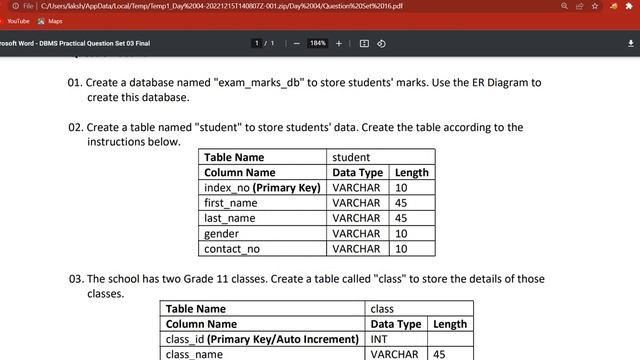Click the first_name cell
Image resolution: width=640 pixels, height=360 pixels.
pos(262,203)
